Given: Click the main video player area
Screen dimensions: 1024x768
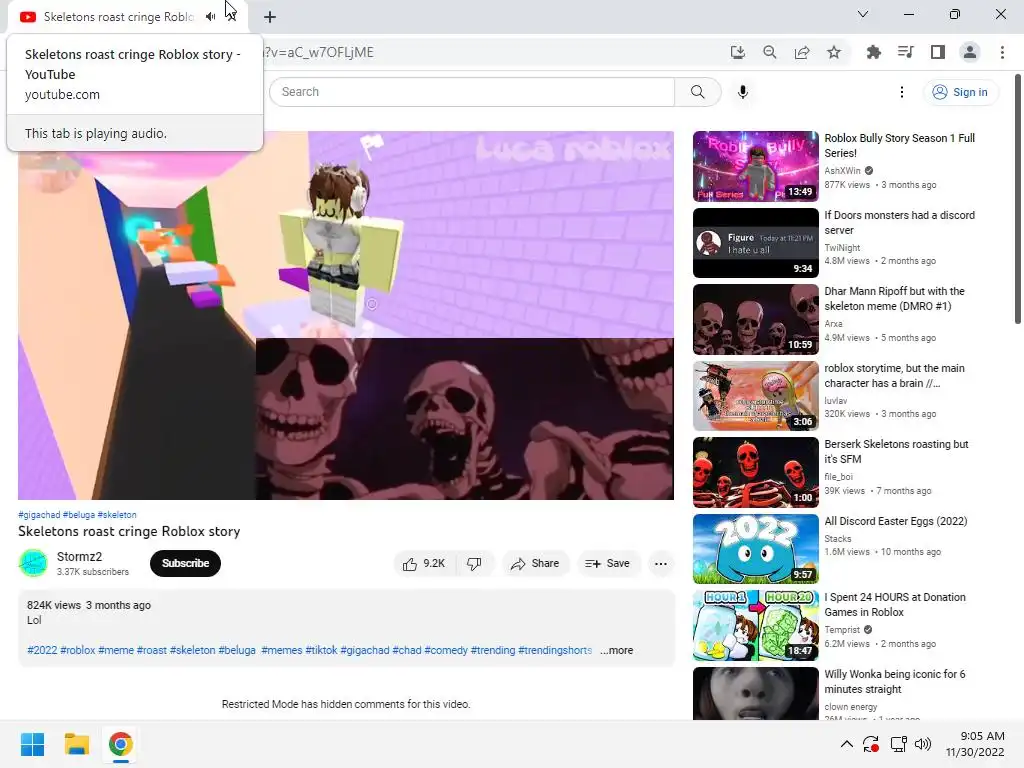Looking at the screenshot, I should point(346,315).
